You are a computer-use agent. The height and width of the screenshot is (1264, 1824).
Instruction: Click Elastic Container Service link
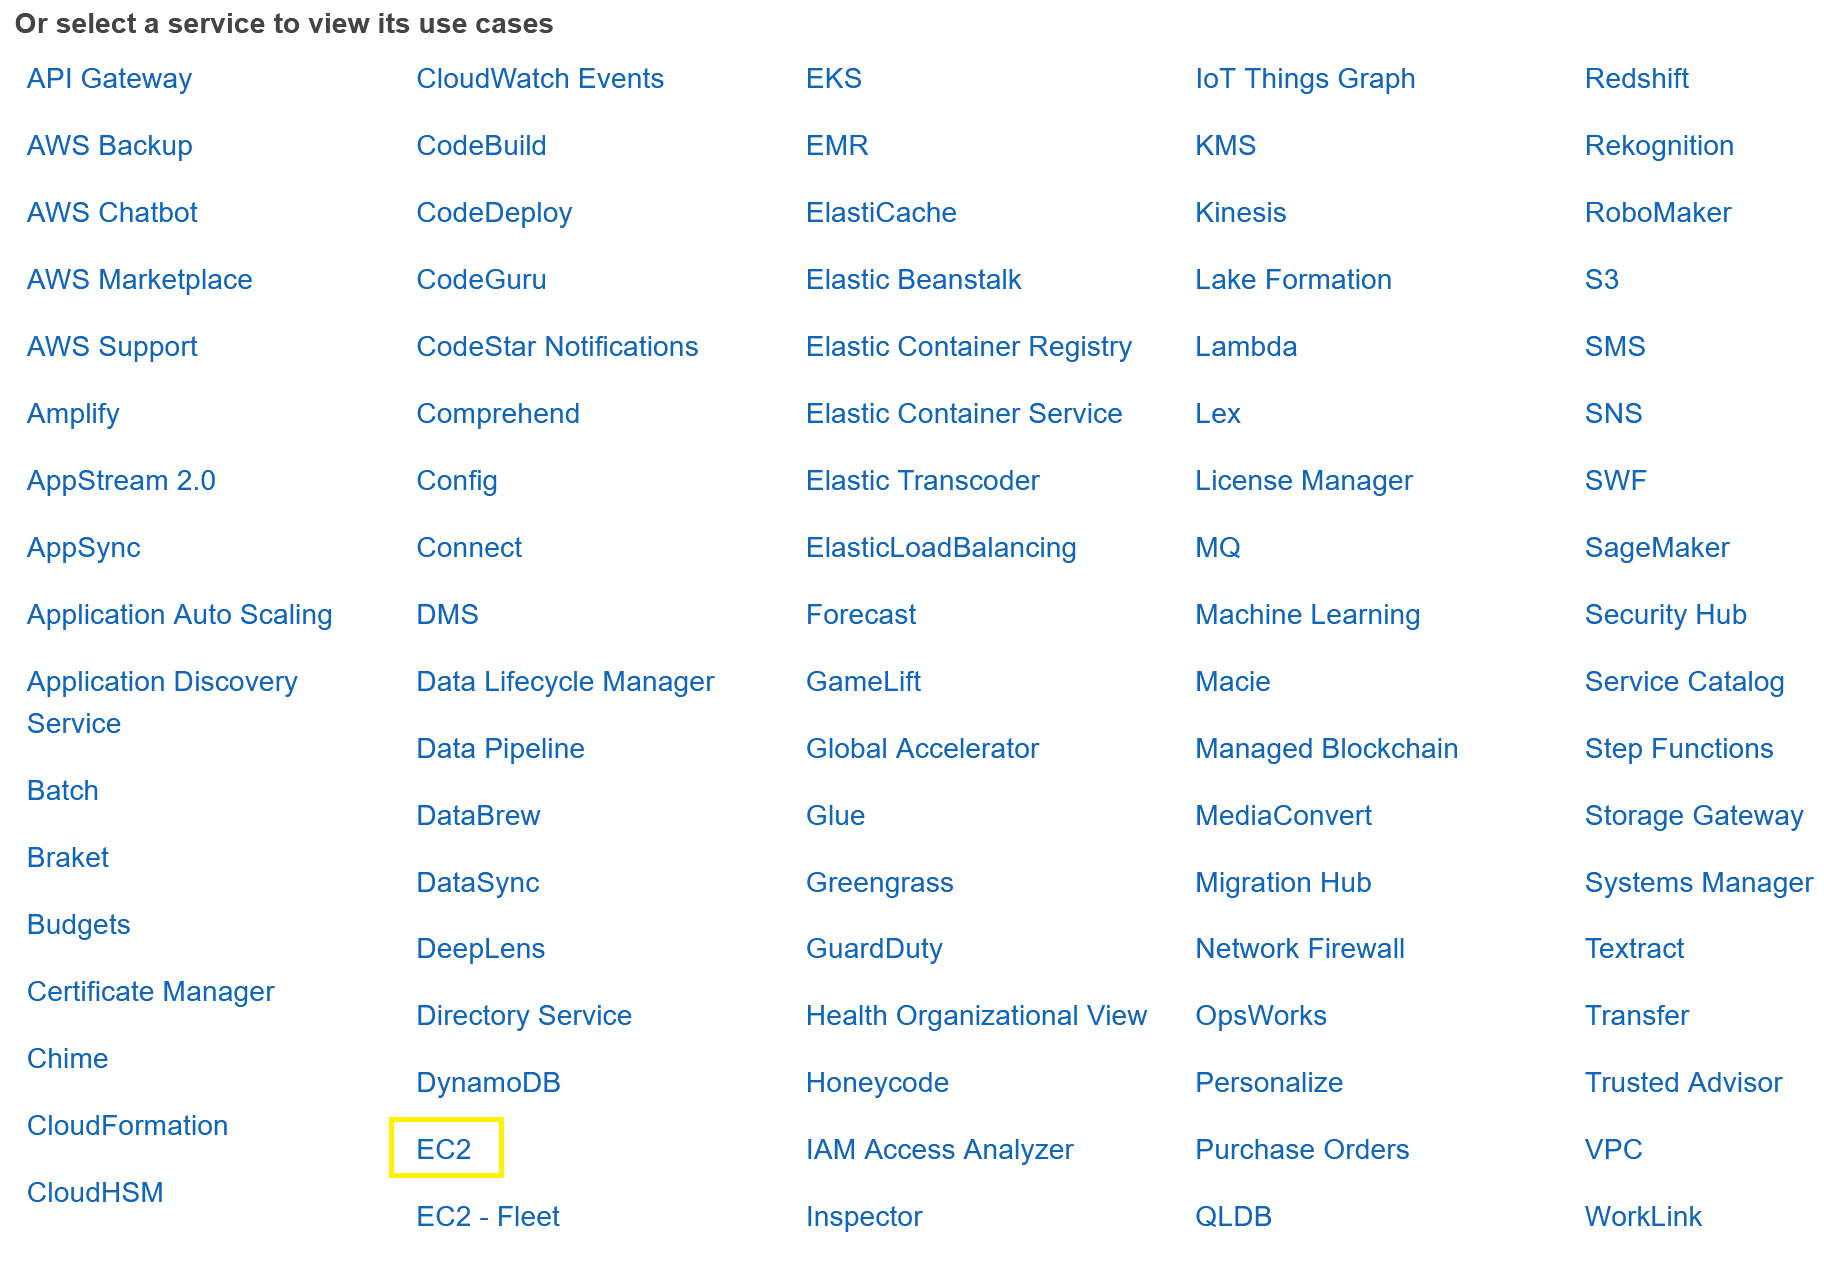[x=964, y=414]
